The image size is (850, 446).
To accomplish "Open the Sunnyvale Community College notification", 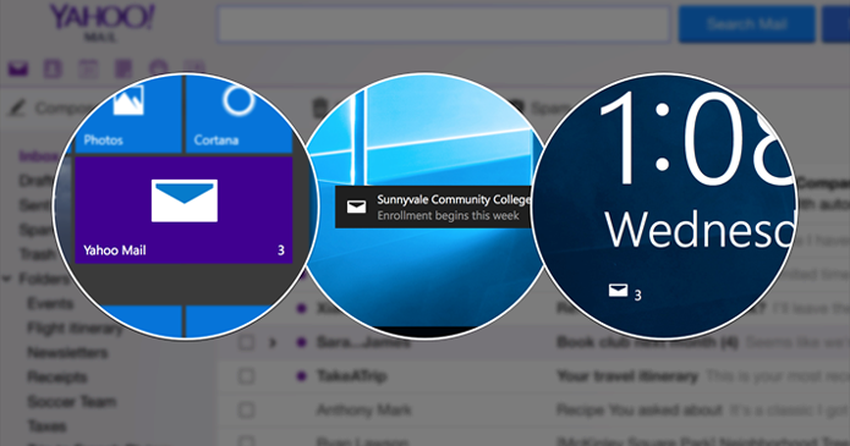I will point(434,207).
